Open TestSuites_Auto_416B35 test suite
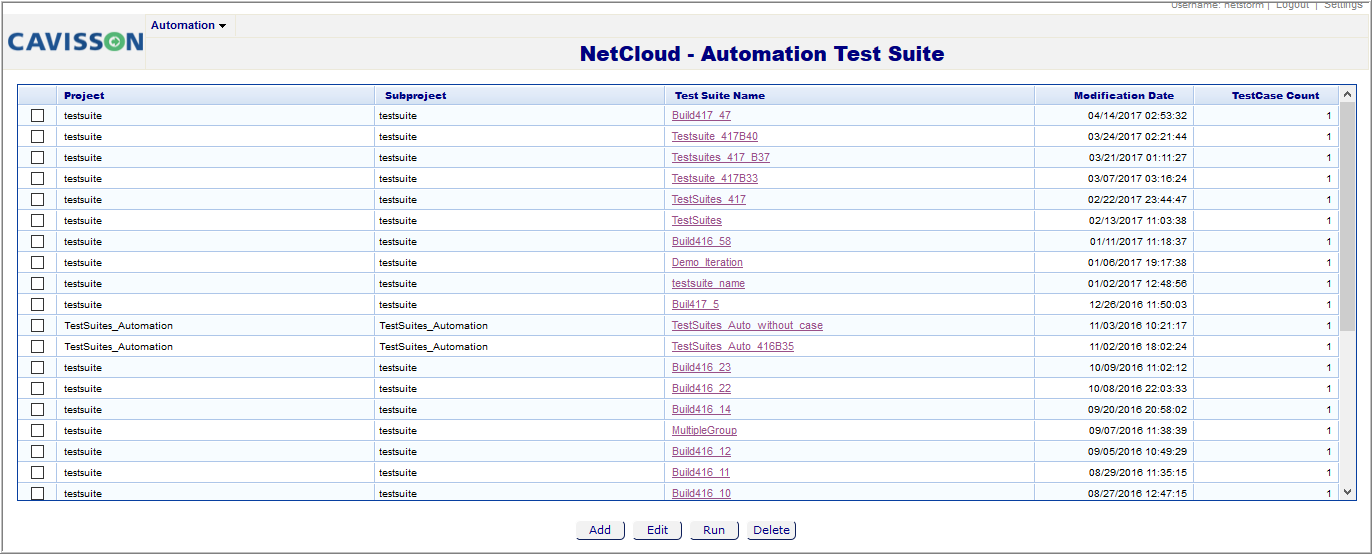 click(733, 347)
